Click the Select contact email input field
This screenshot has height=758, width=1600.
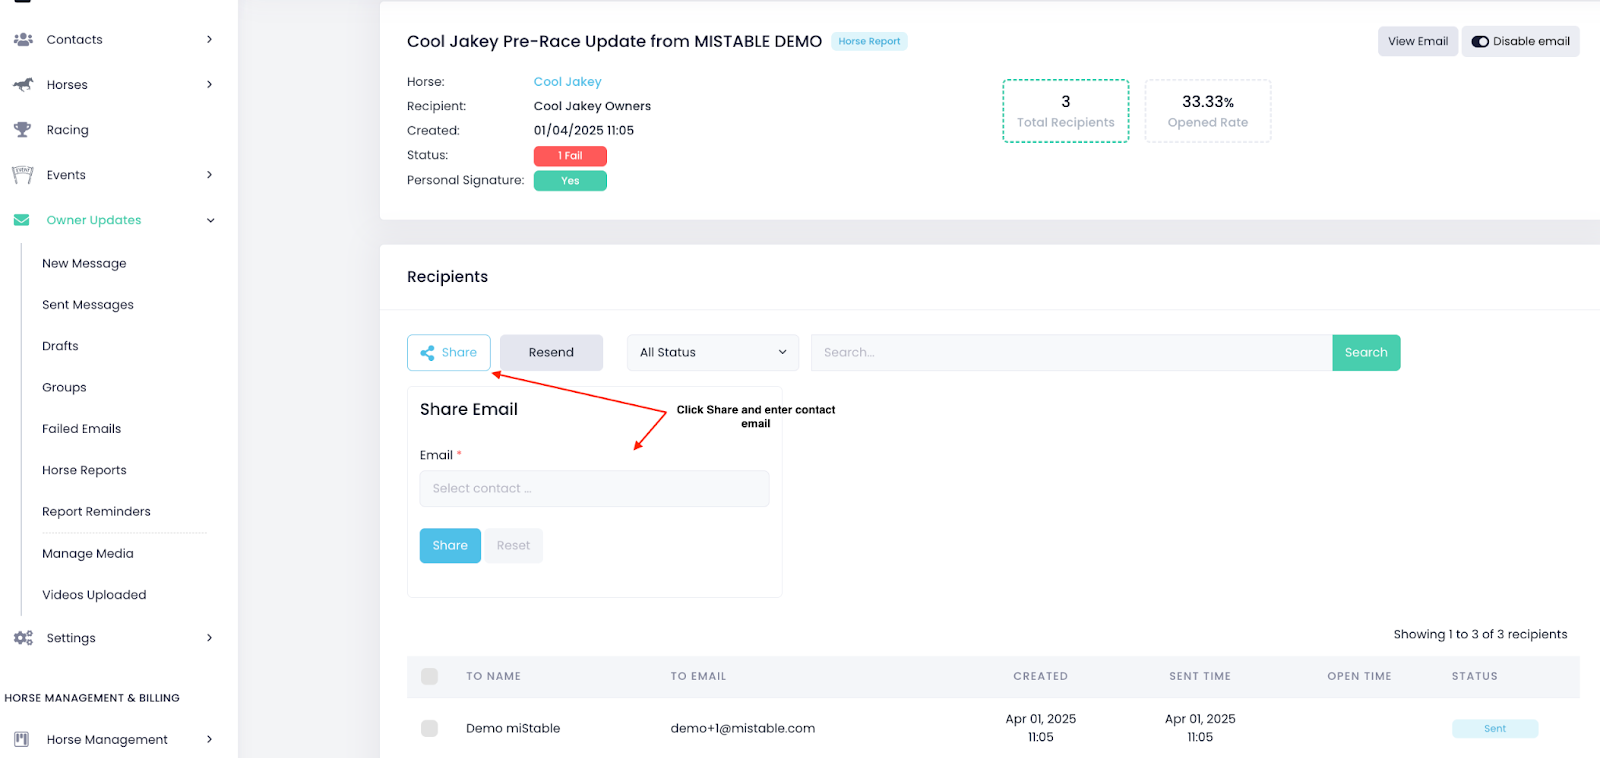tap(593, 488)
